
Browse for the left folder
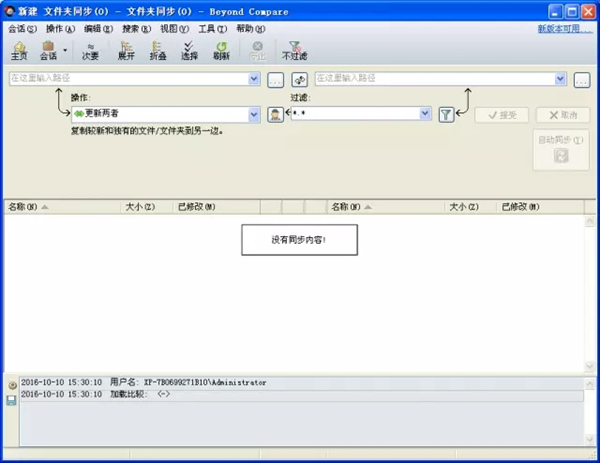276,80
